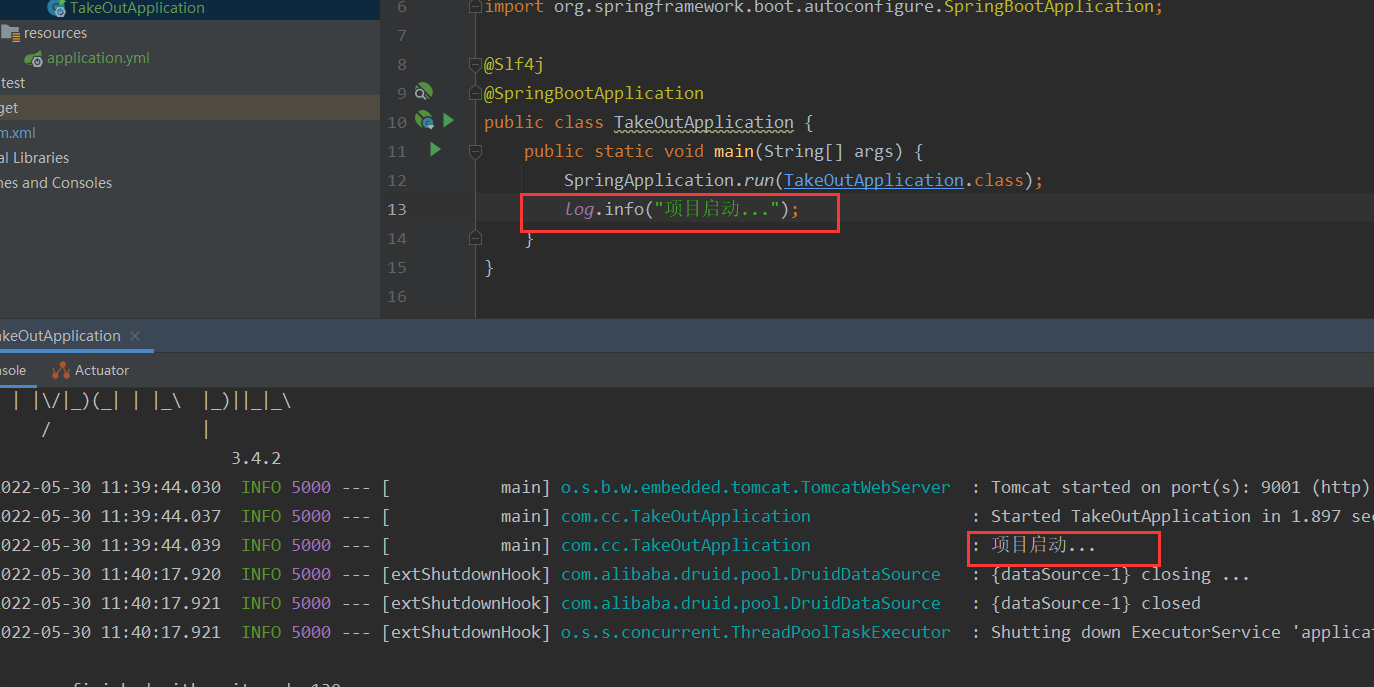Click "{dataSource-1} closing ..." log message
The width and height of the screenshot is (1374, 687).
pos(1120,574)
